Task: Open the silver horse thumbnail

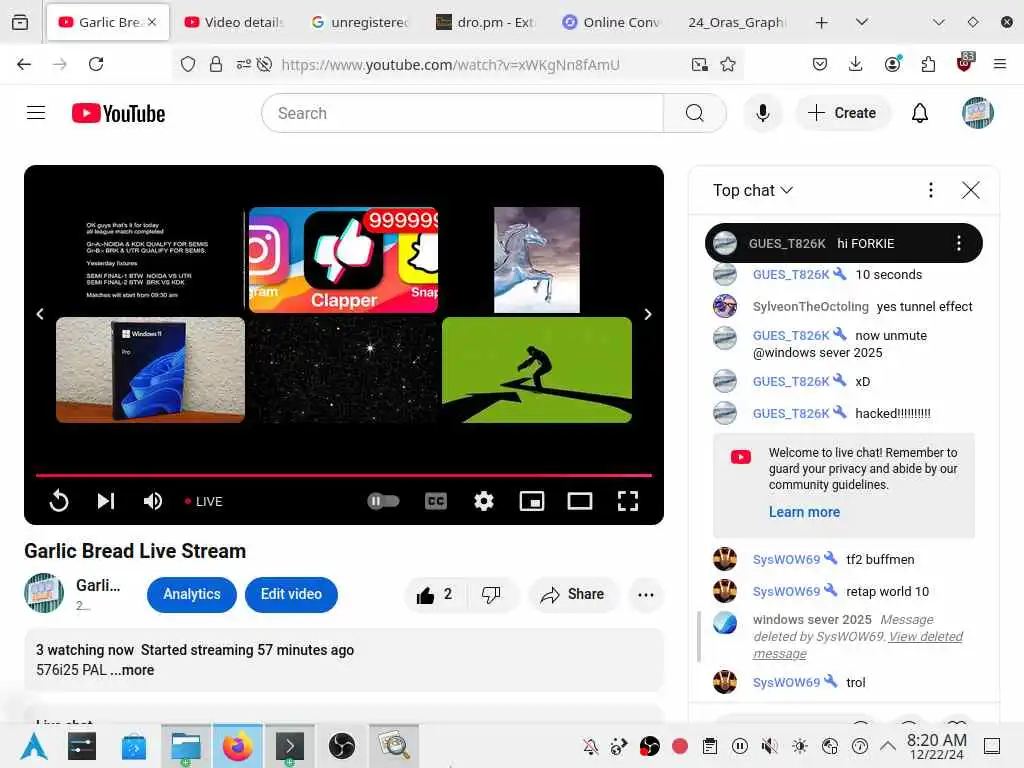Action: [537, 260]
